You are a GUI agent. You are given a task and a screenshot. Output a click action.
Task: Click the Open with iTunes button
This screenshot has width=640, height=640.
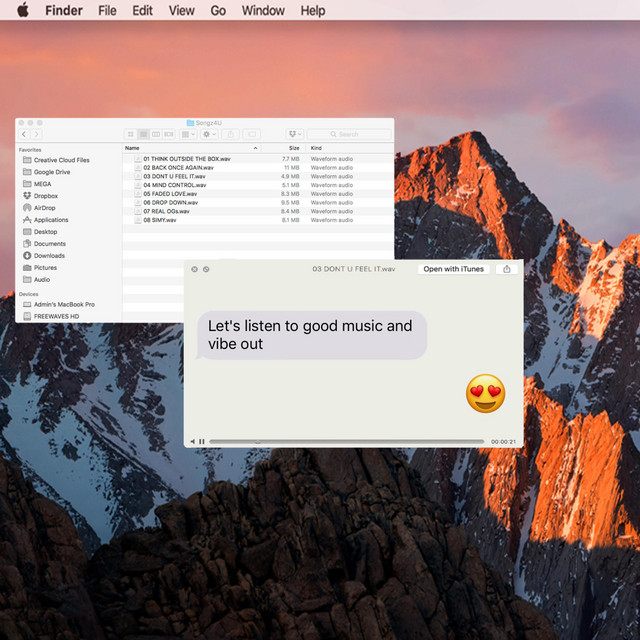(453, 269)
